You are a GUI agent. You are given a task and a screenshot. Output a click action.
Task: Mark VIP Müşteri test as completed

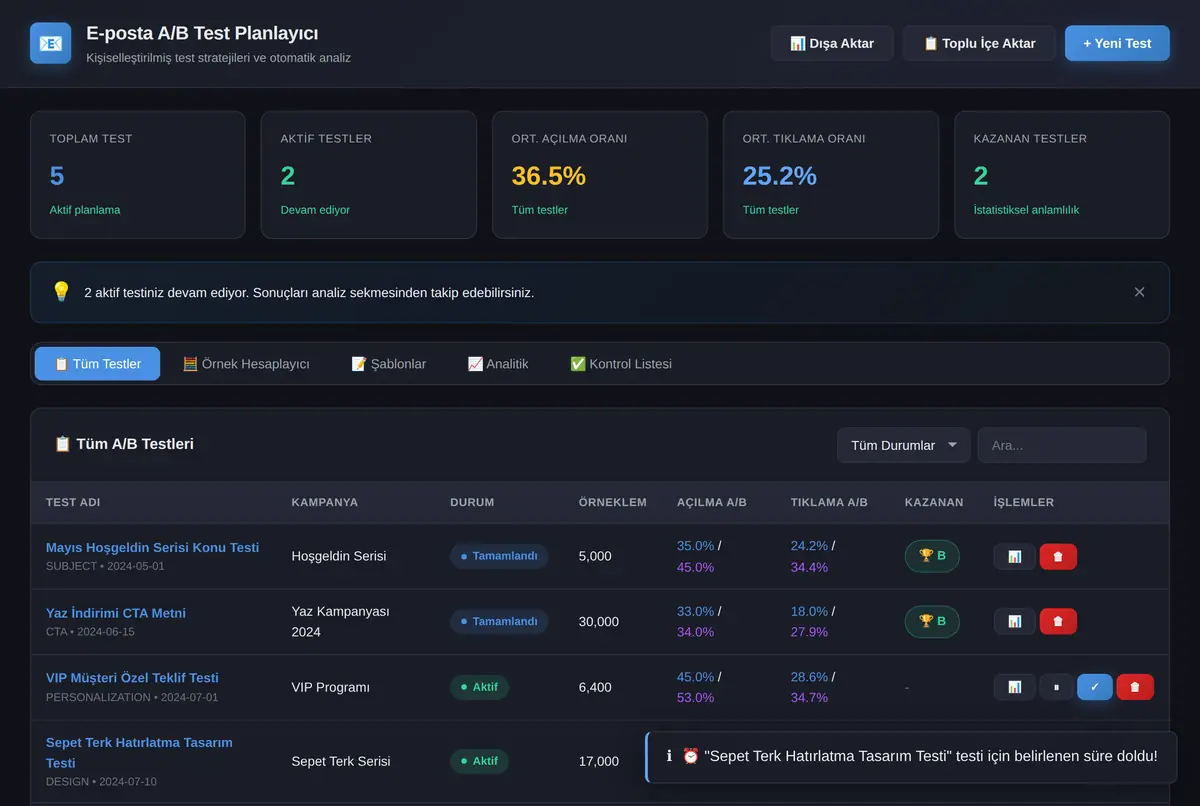click(x=1095, y=687)
